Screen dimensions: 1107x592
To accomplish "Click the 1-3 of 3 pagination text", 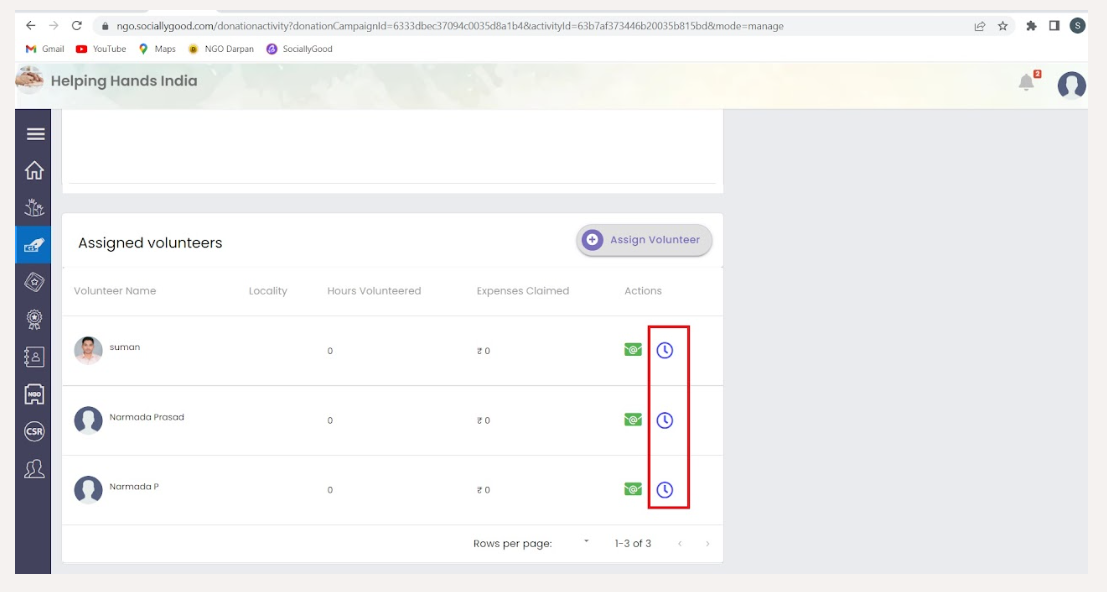I will point(633,543).
